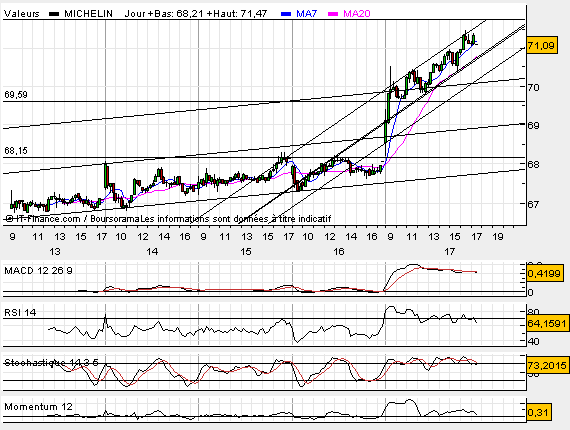Click the 'Momentum 12' indicator title
The height and width of the screenshot is (430, 570).
pos(38,407)
